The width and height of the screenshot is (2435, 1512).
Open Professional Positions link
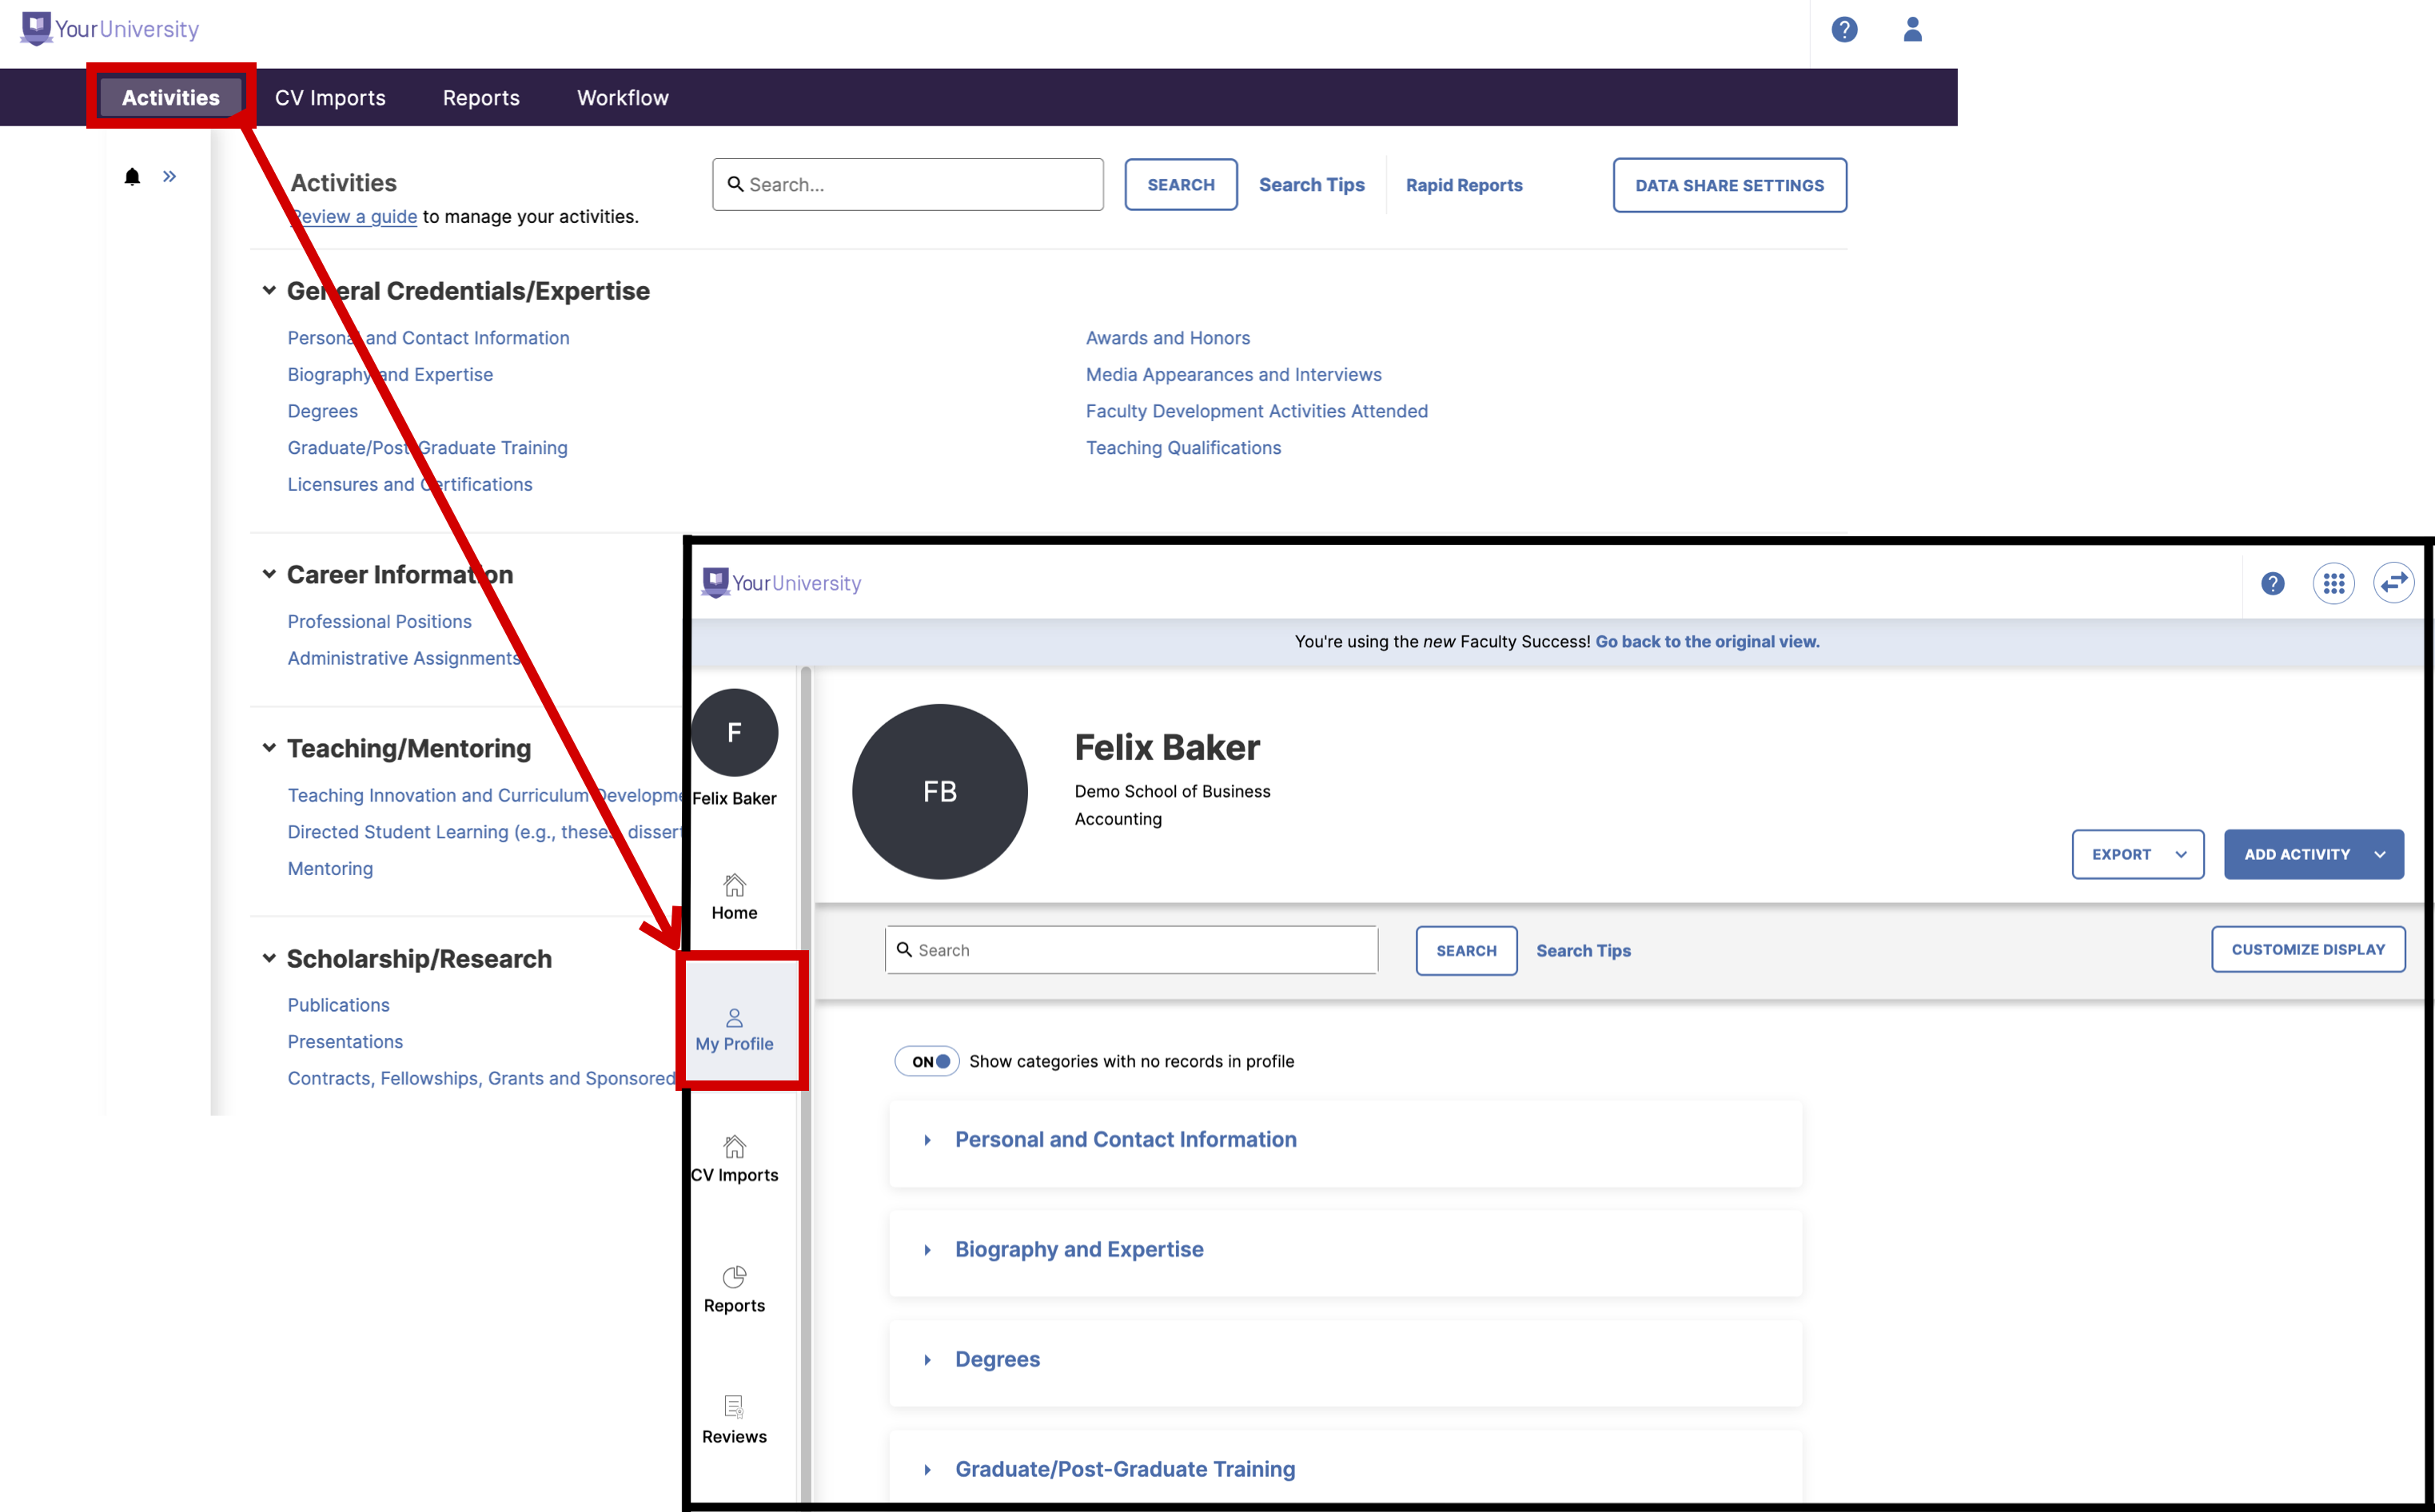click(x=379, y=621)
